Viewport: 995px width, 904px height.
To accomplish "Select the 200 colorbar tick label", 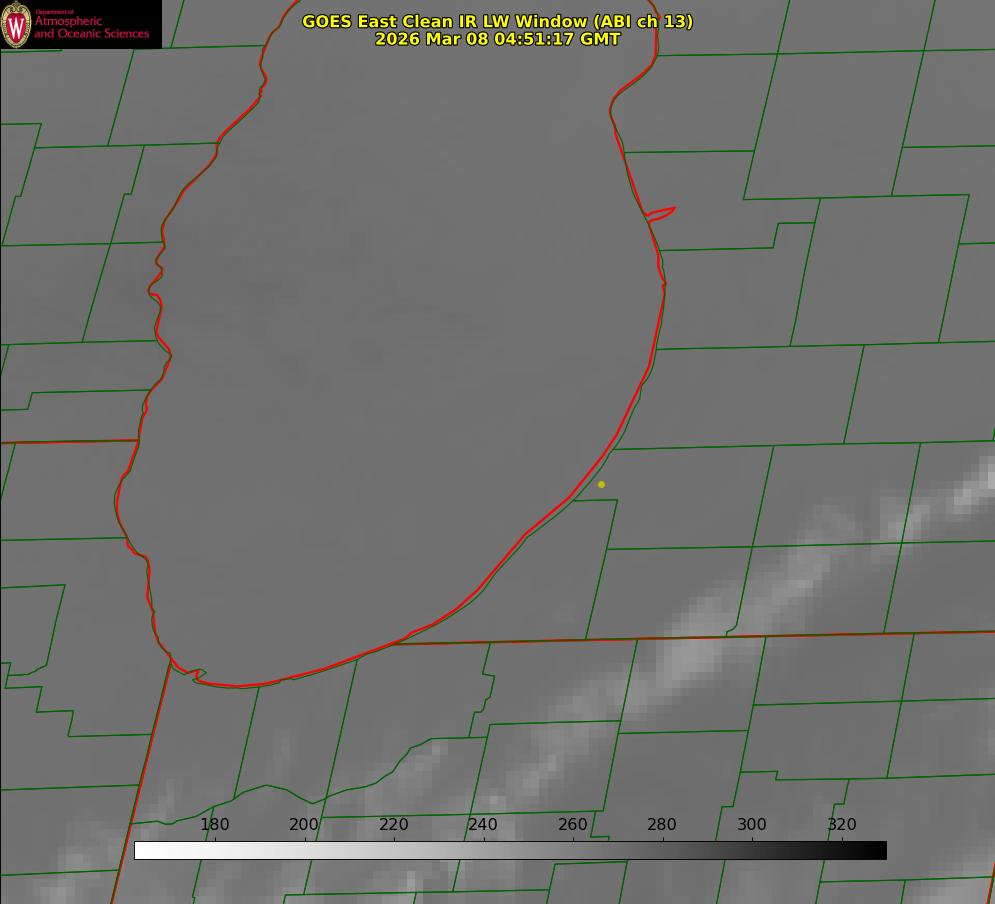I will [304, 824].
